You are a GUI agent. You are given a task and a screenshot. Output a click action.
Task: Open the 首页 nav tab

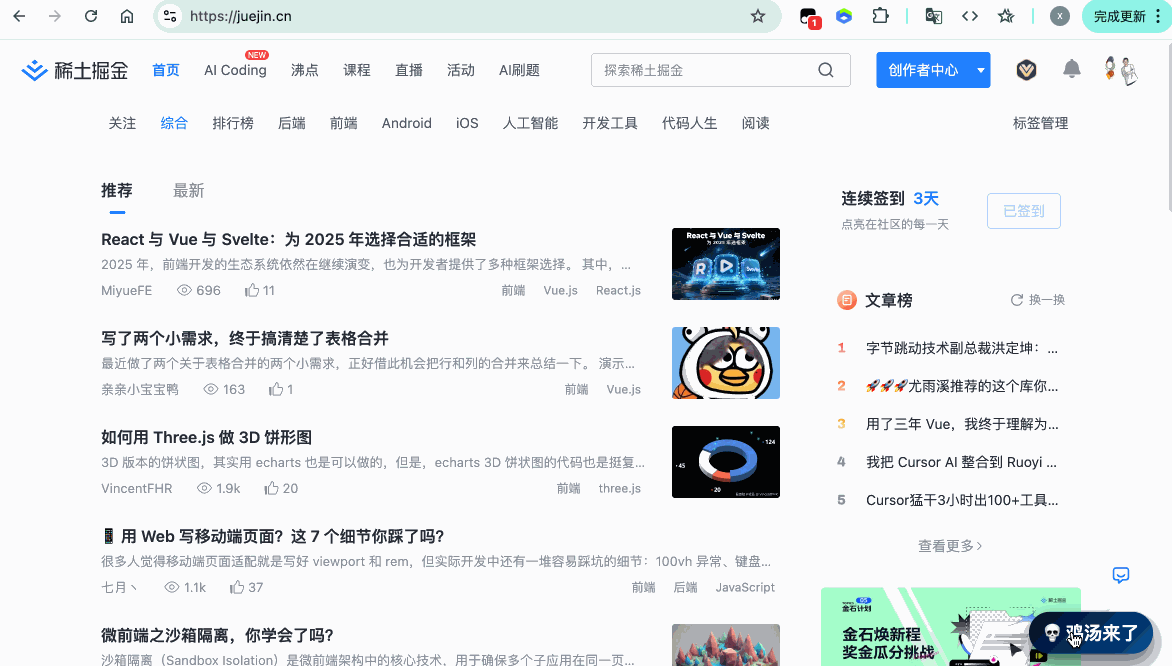[x=166, y=70]
